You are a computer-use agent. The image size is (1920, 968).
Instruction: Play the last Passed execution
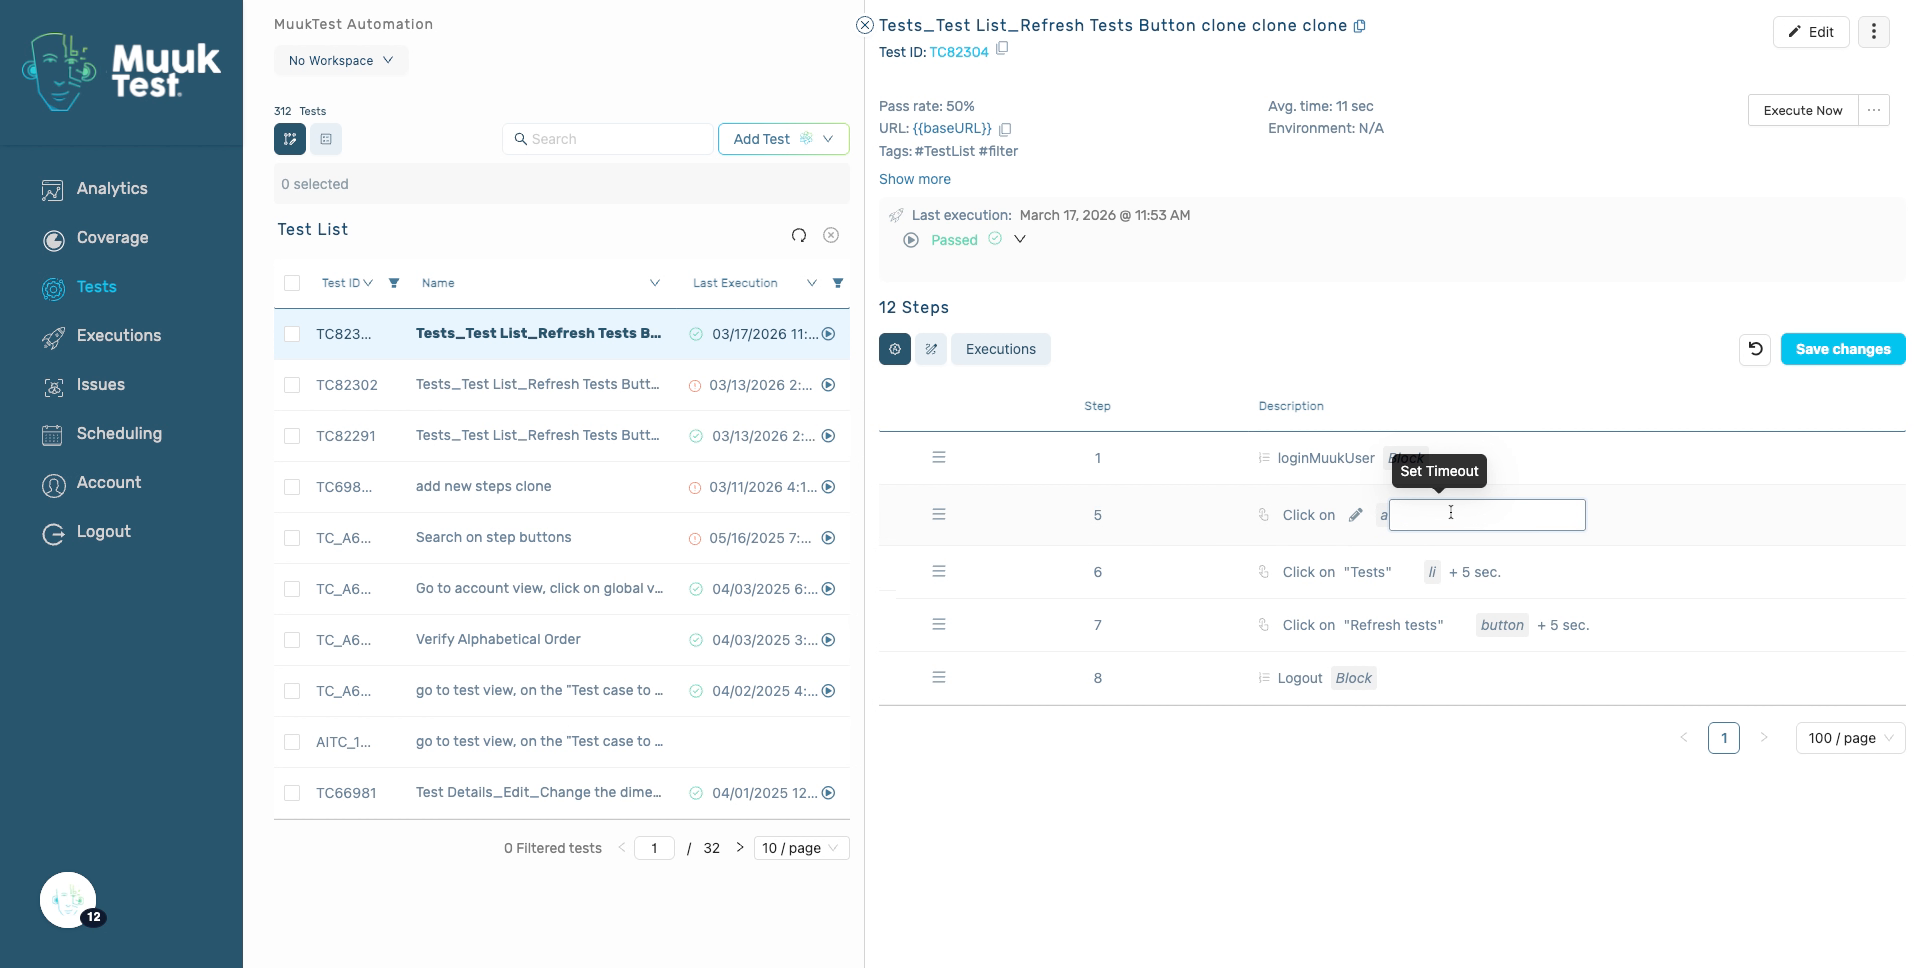click(x=911, y=240)
